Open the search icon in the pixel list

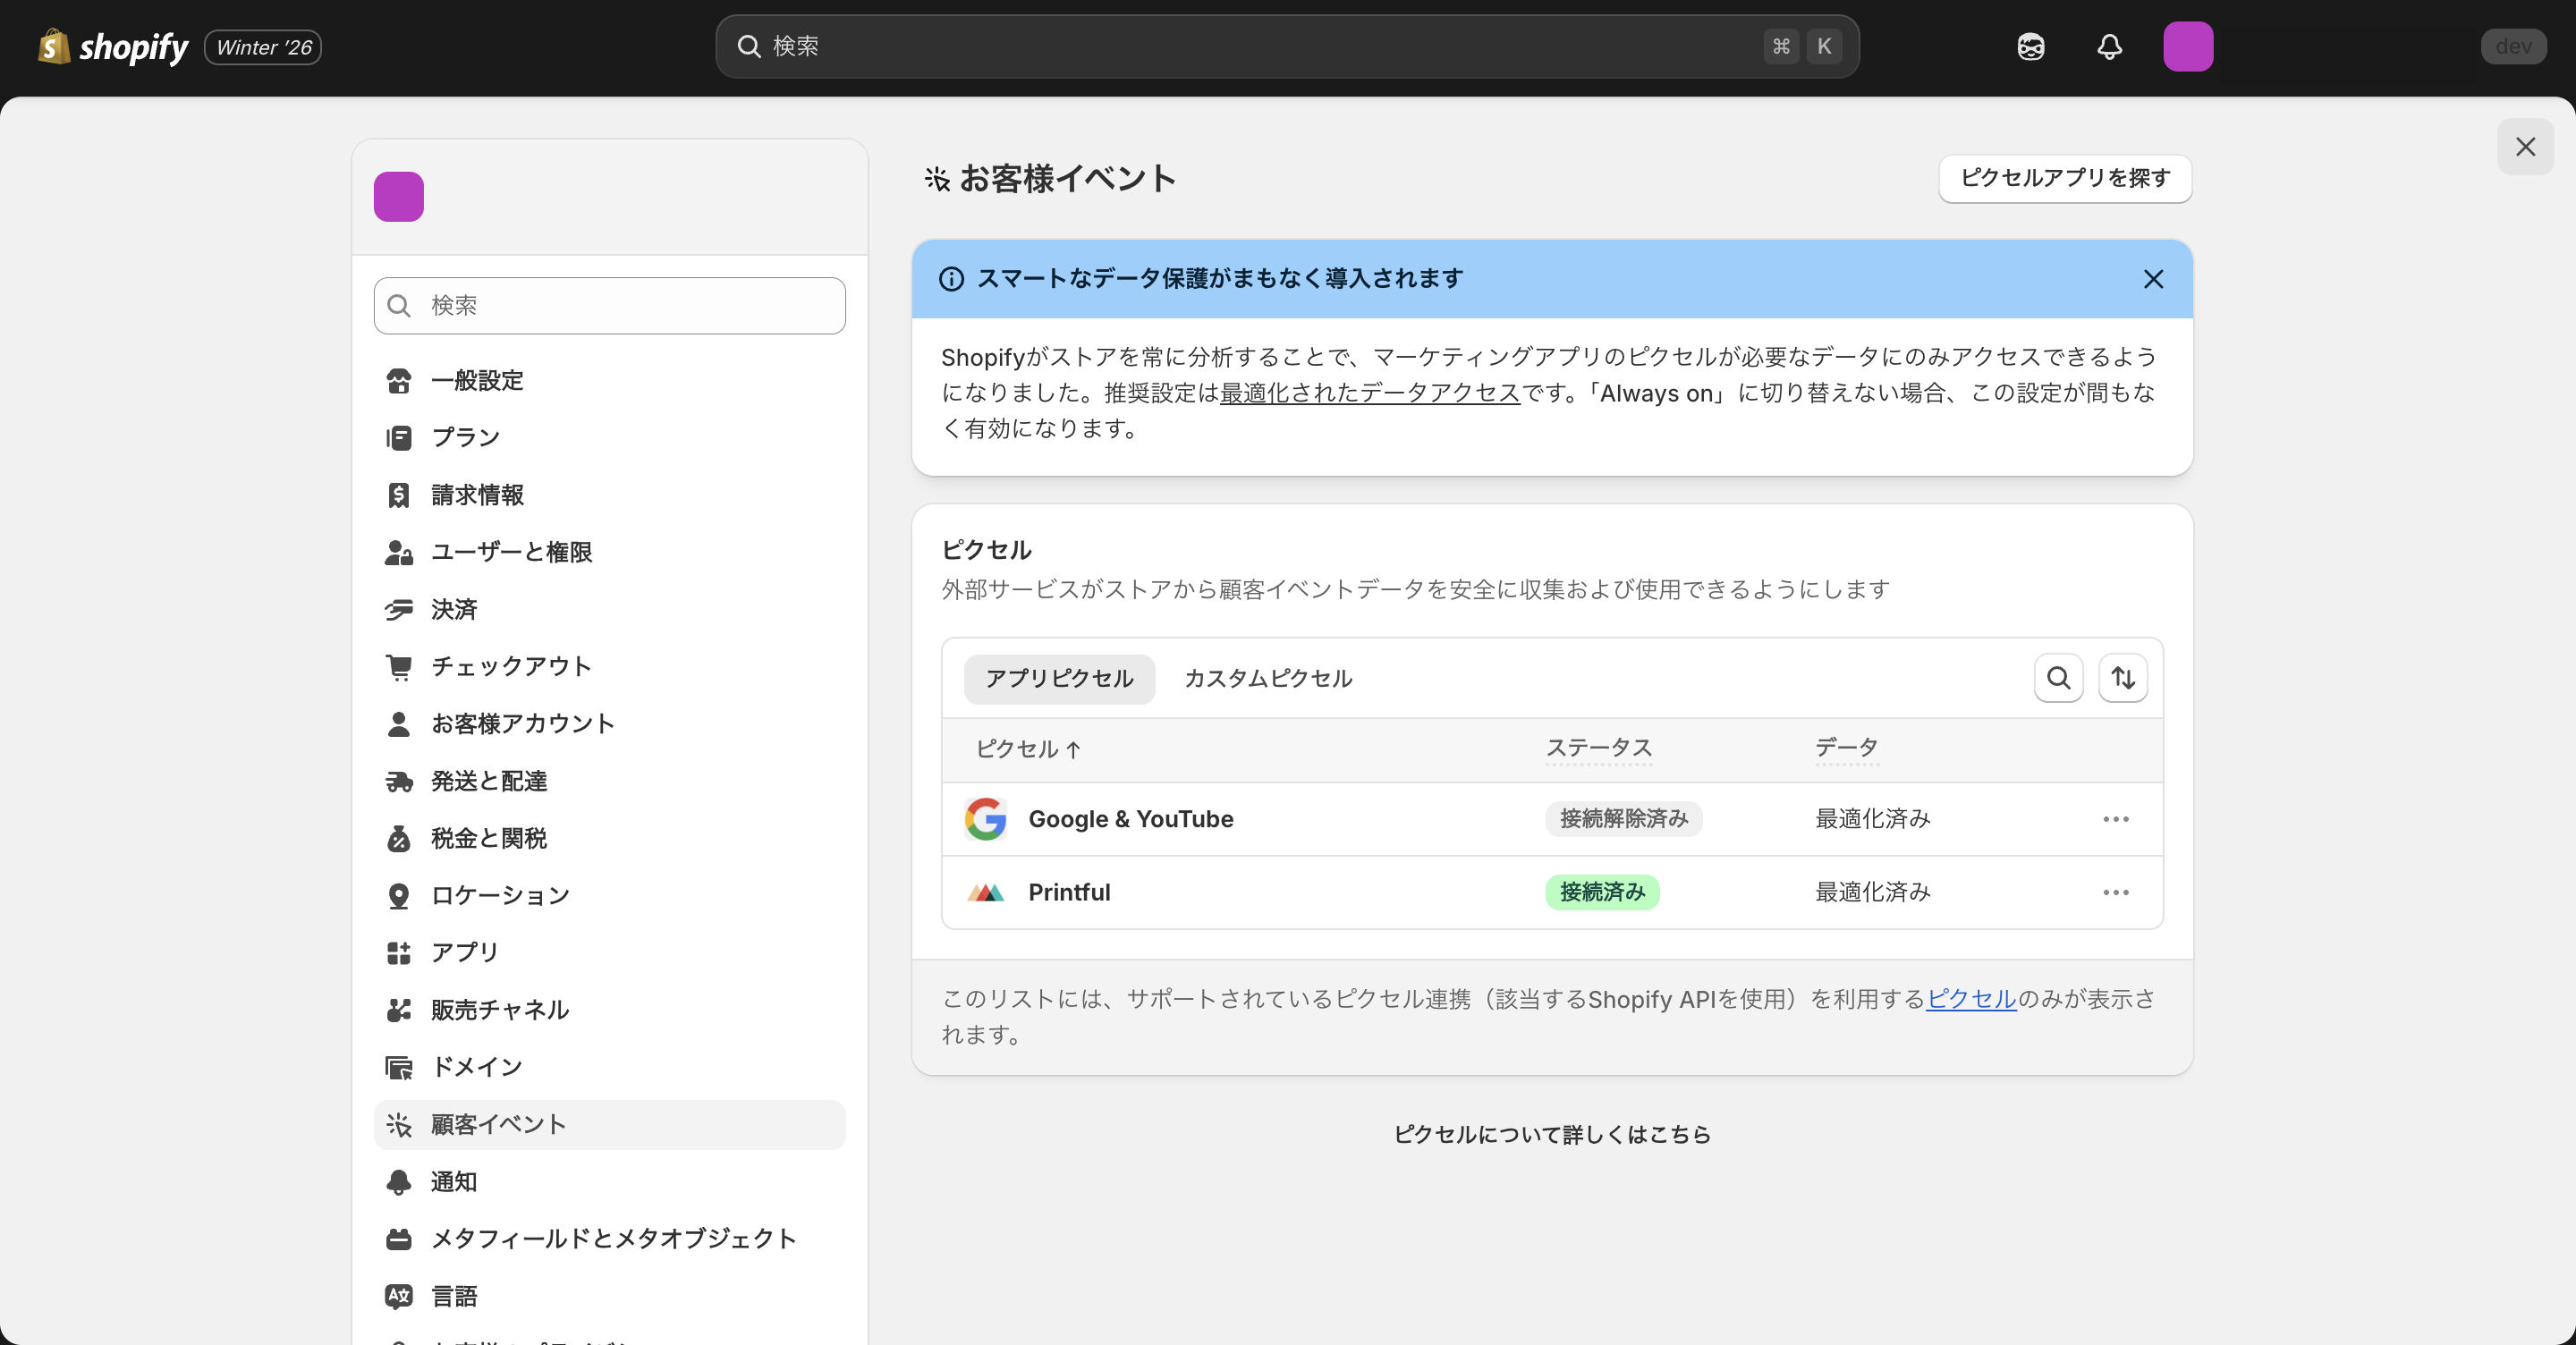click(x=2058, y=678)
